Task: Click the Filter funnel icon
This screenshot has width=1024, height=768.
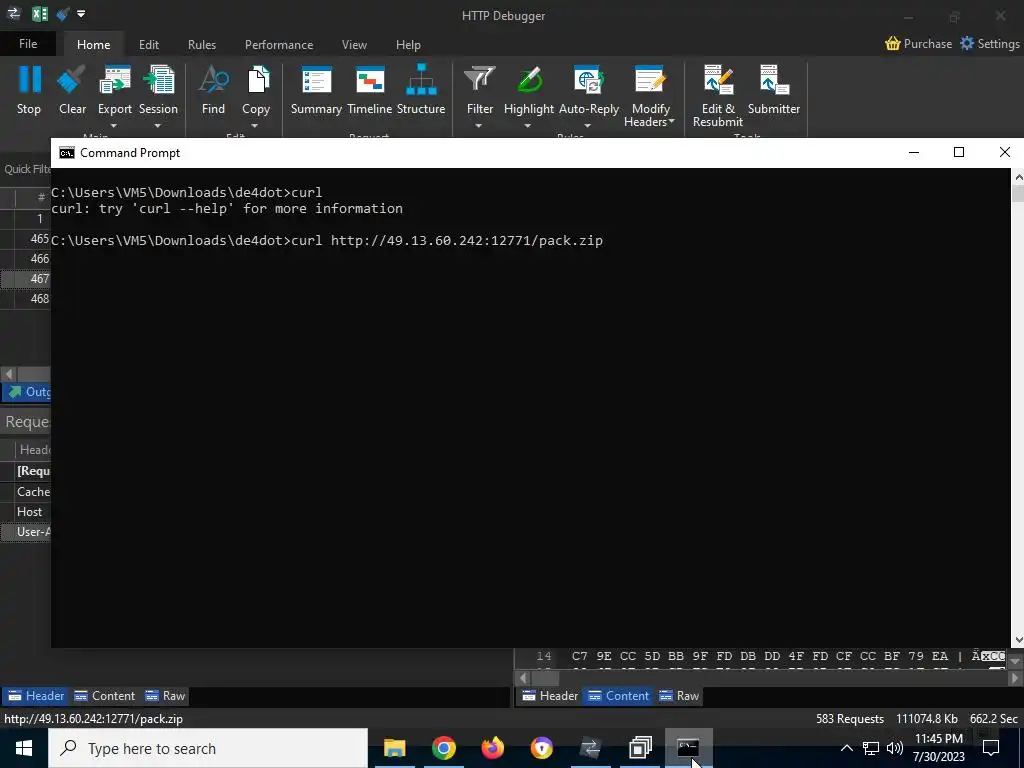Action: pyautogui.click(x=480, y=80)
